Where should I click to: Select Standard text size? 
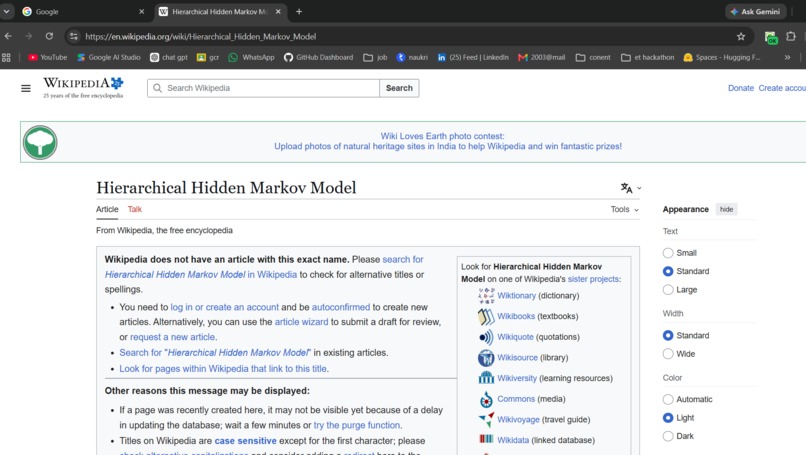tap(668, 271)
